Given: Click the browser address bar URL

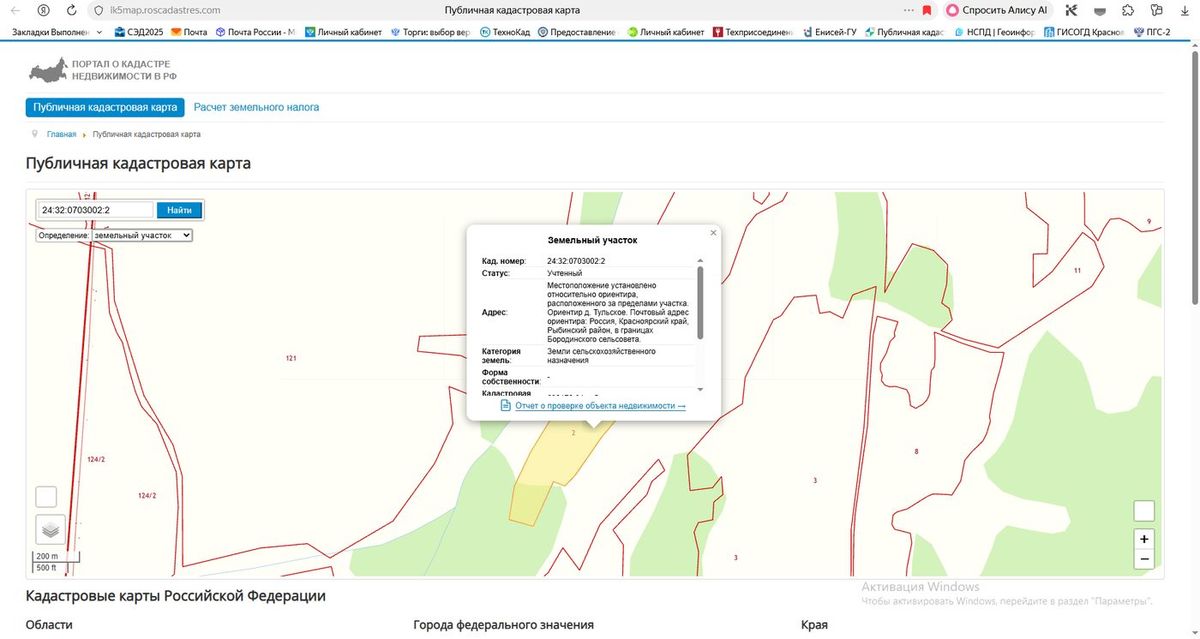Looking at the screenshot, I should (165, 10).
